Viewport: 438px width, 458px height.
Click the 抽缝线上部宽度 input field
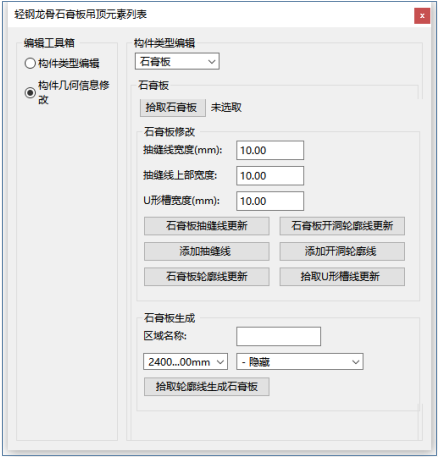tap(270, 176)
